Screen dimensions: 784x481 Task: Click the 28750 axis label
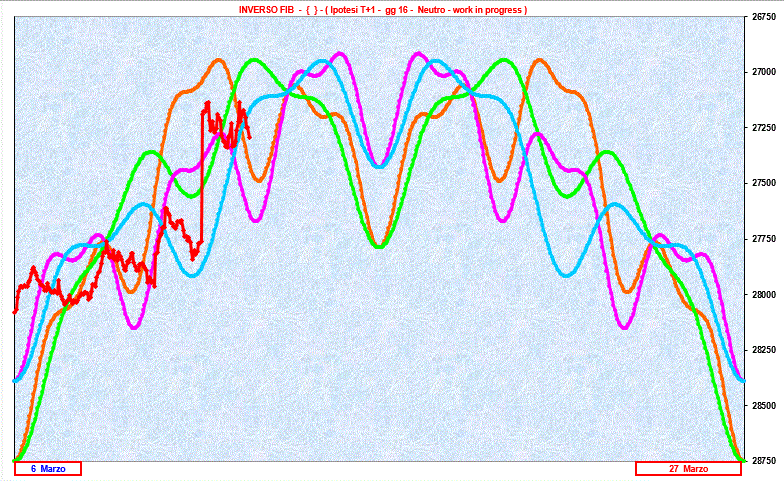click(x=764, y=460)
